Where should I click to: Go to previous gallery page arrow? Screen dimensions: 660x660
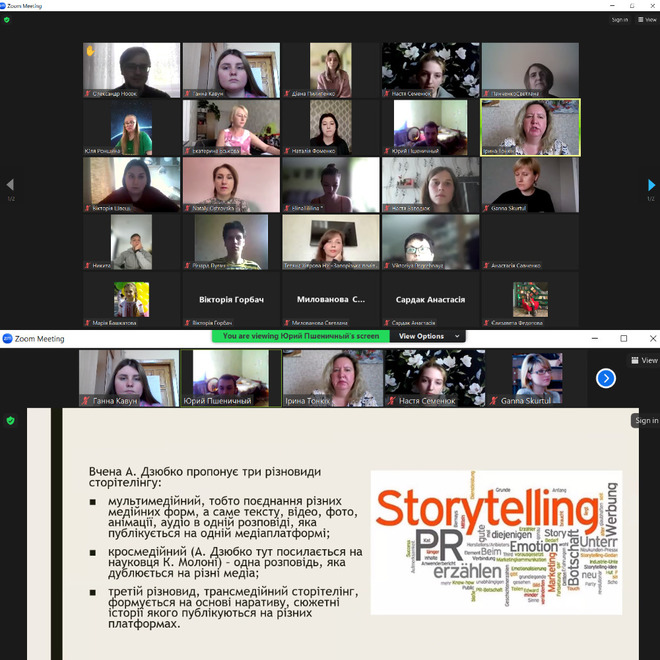coord(10,185)
